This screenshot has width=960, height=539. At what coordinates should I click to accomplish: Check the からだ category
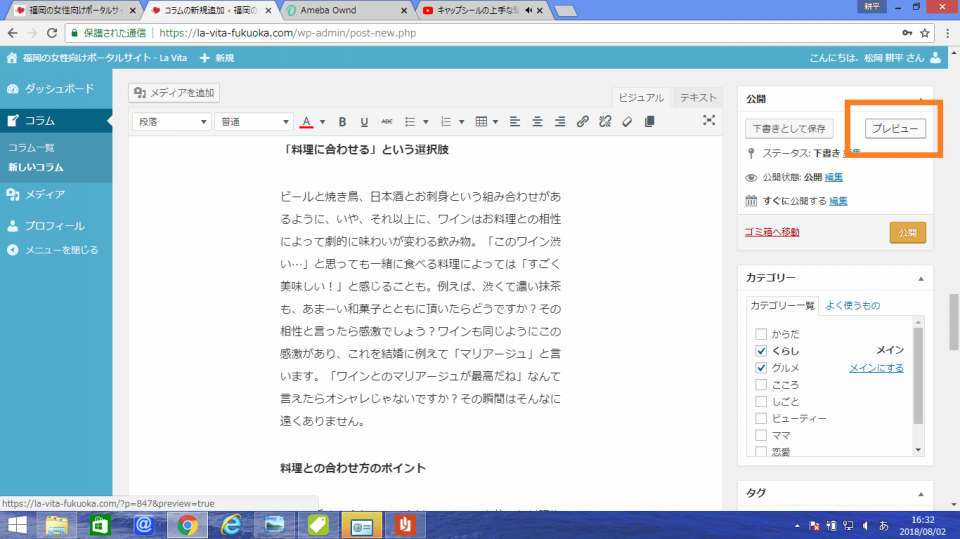tap(761, 334)
